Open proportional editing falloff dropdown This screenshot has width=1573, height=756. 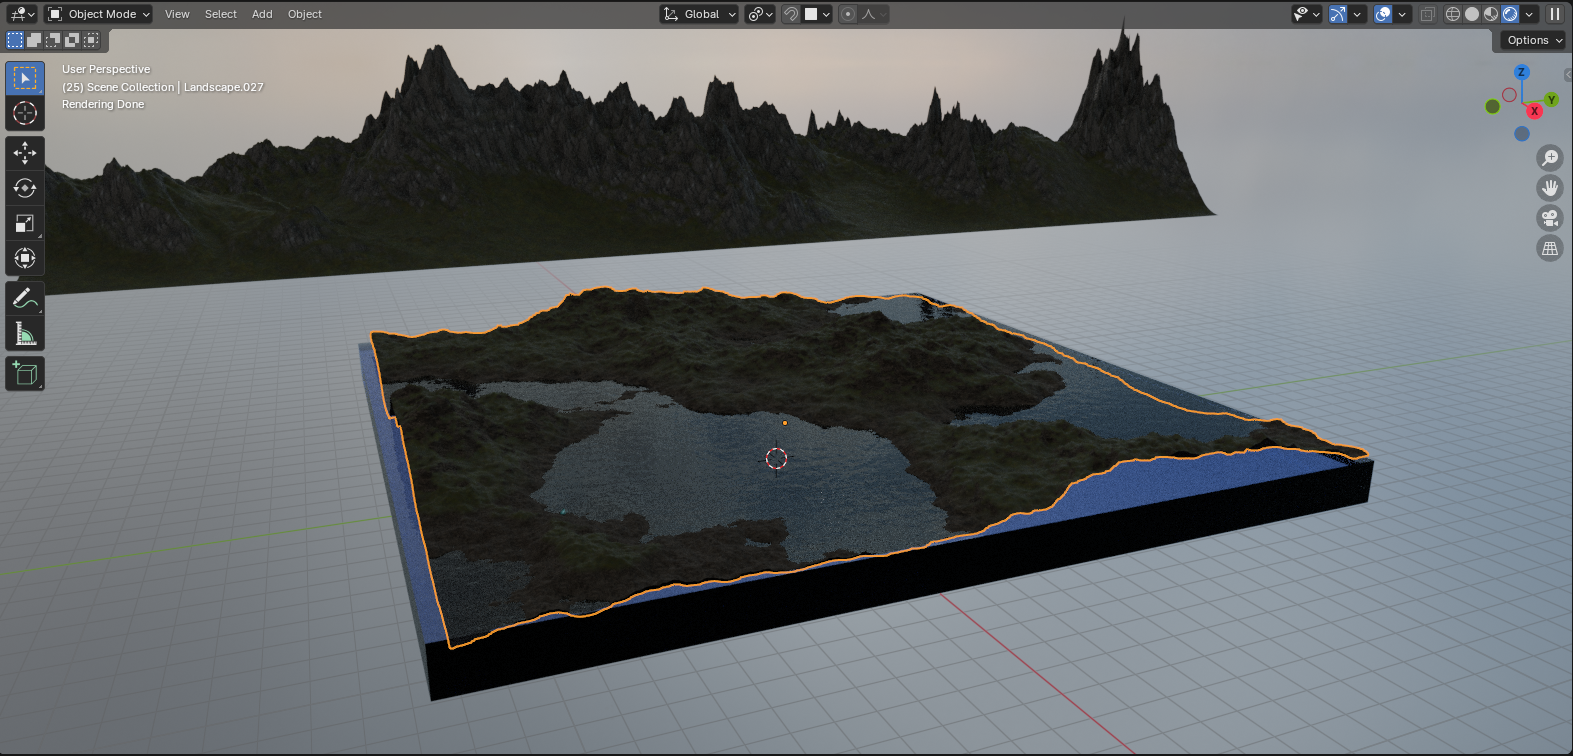pyautogui.click(x=873, y=14)
